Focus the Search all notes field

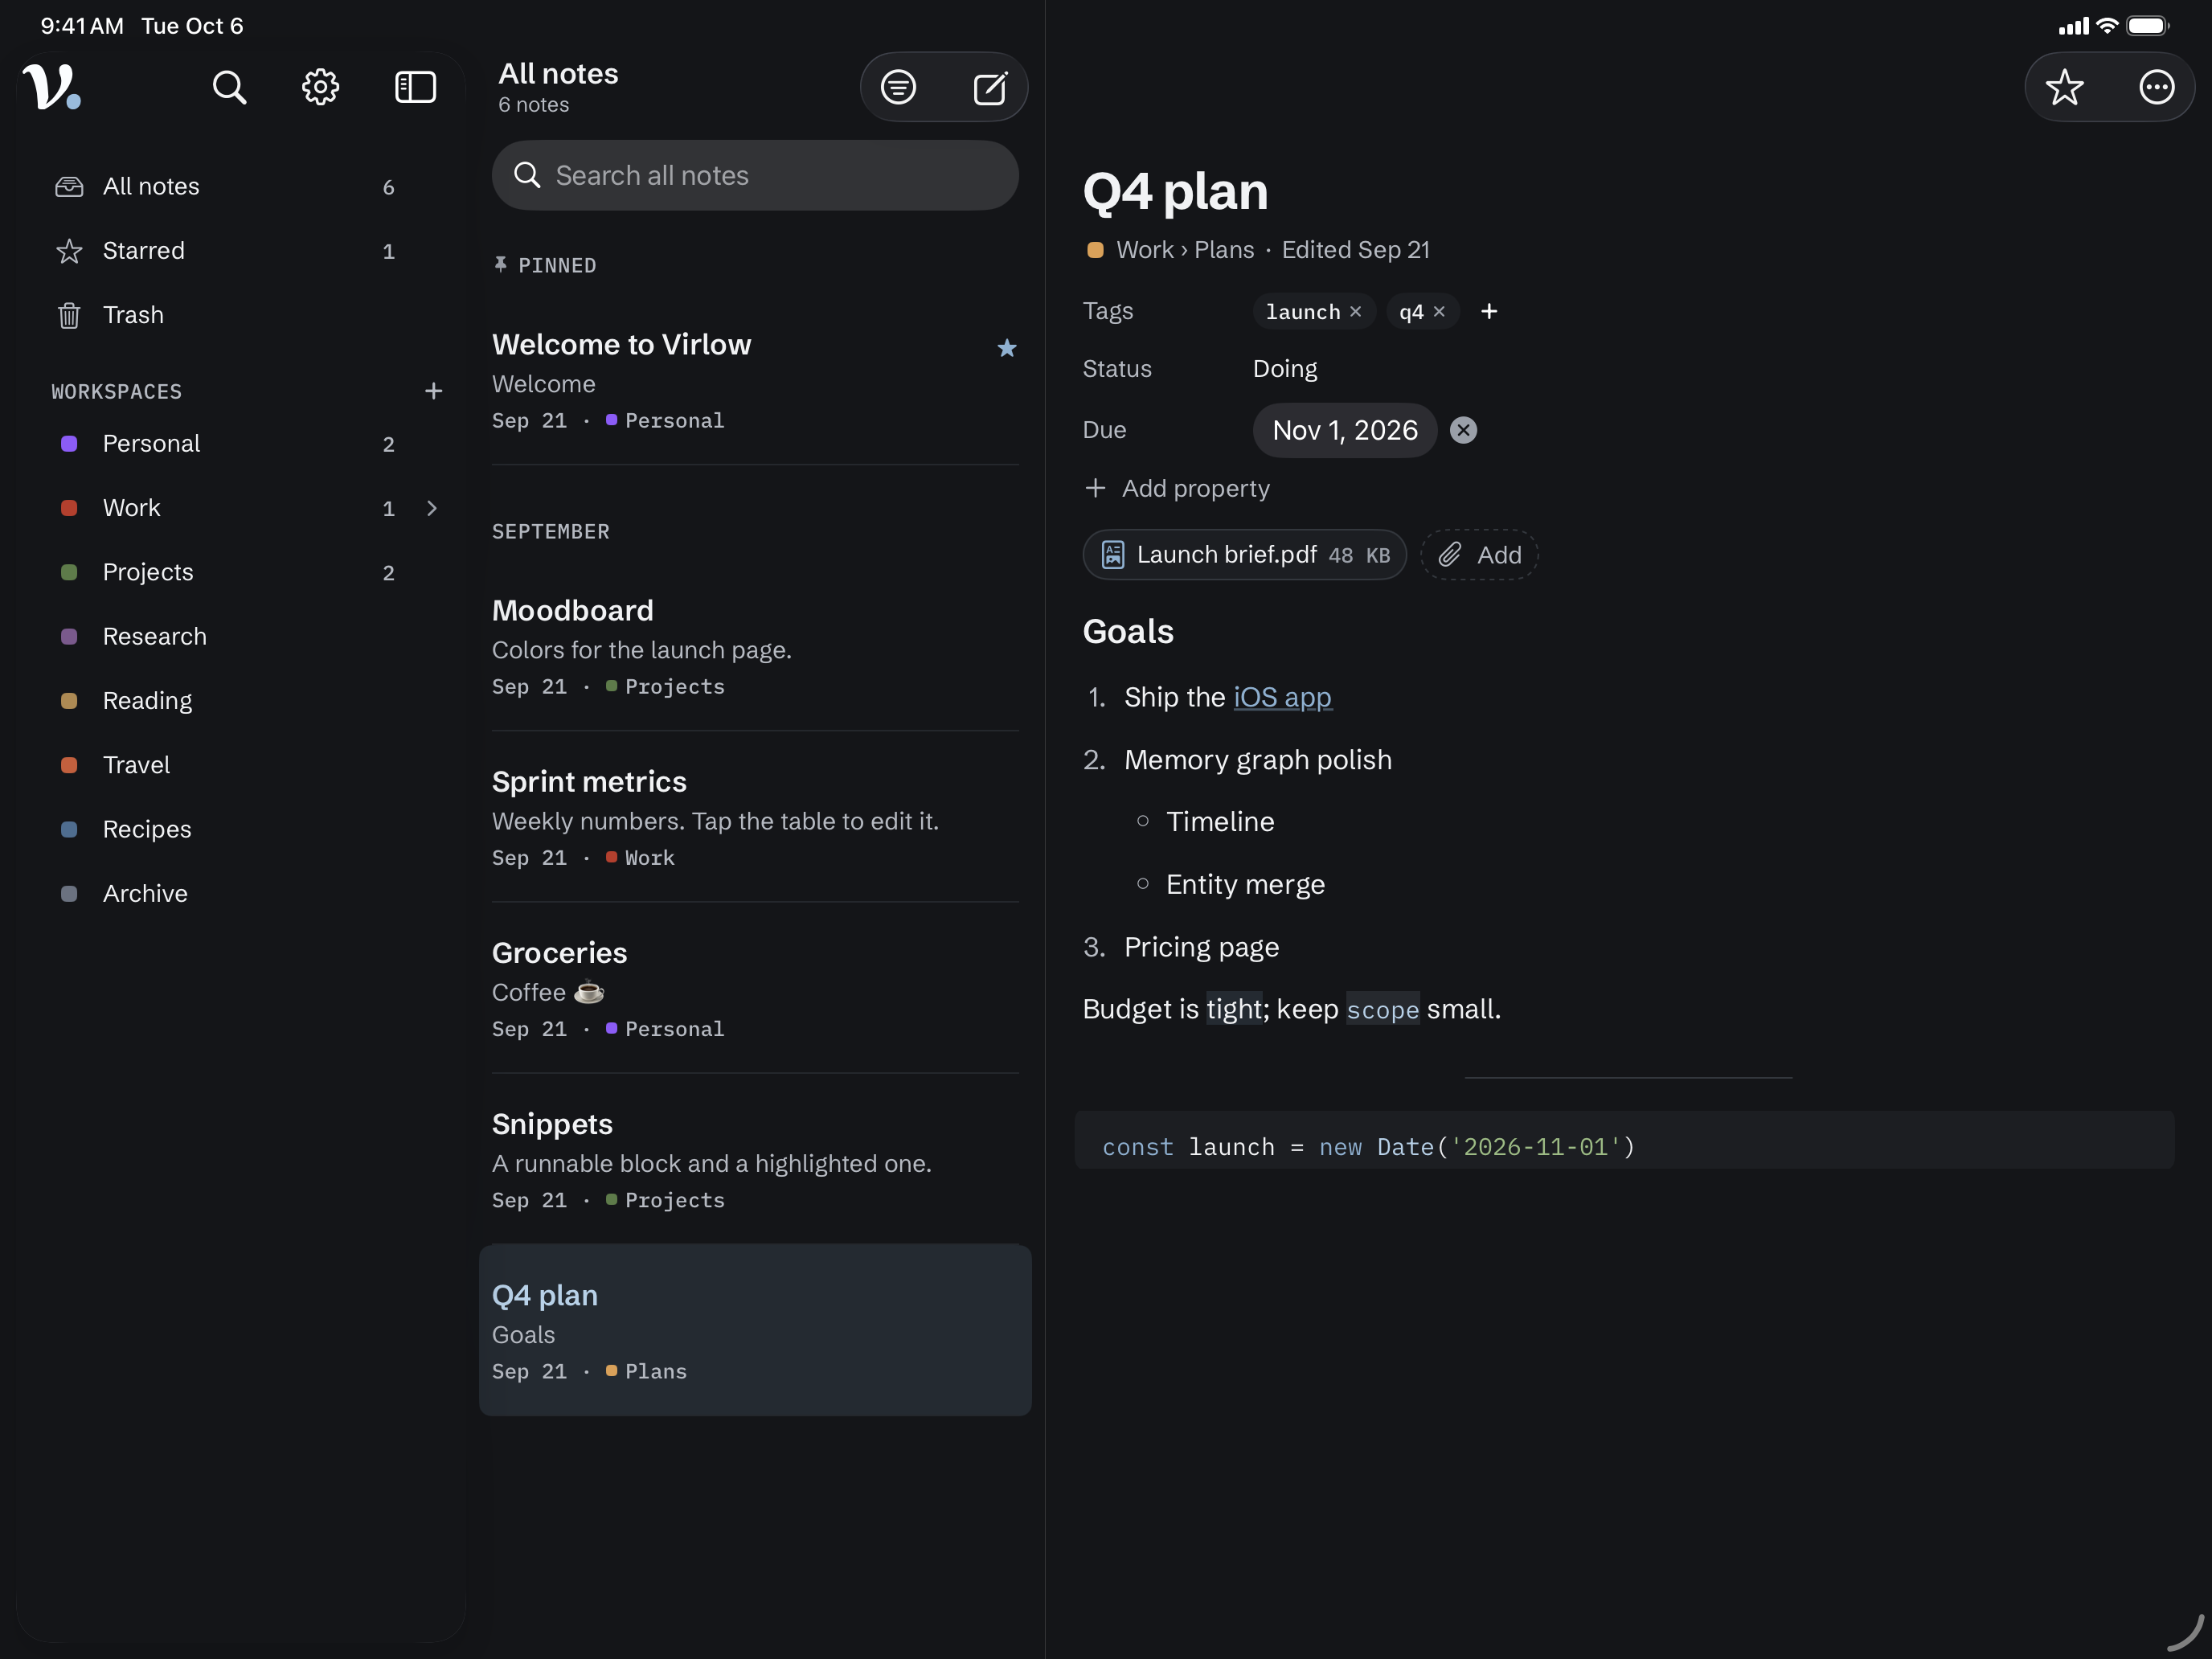click(x=755, y=175)
